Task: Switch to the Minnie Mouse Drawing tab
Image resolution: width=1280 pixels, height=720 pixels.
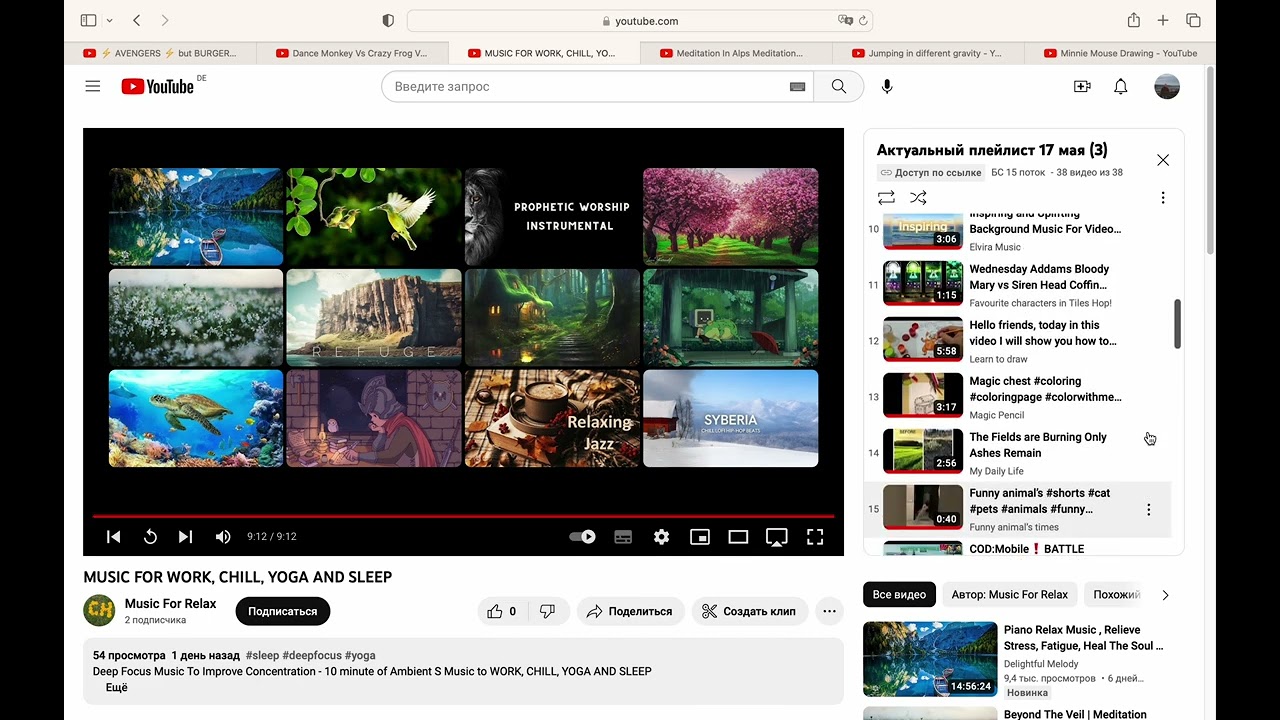Action: click(1120, 53)
